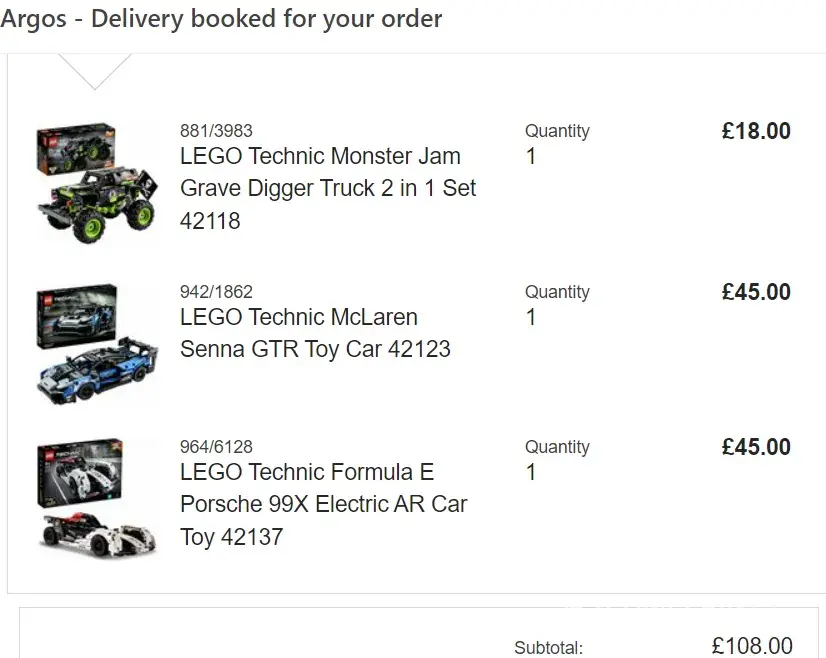Select catalogue number 881/3983
The width and height of the screenshot is (826, 658).
click(216, 131)
